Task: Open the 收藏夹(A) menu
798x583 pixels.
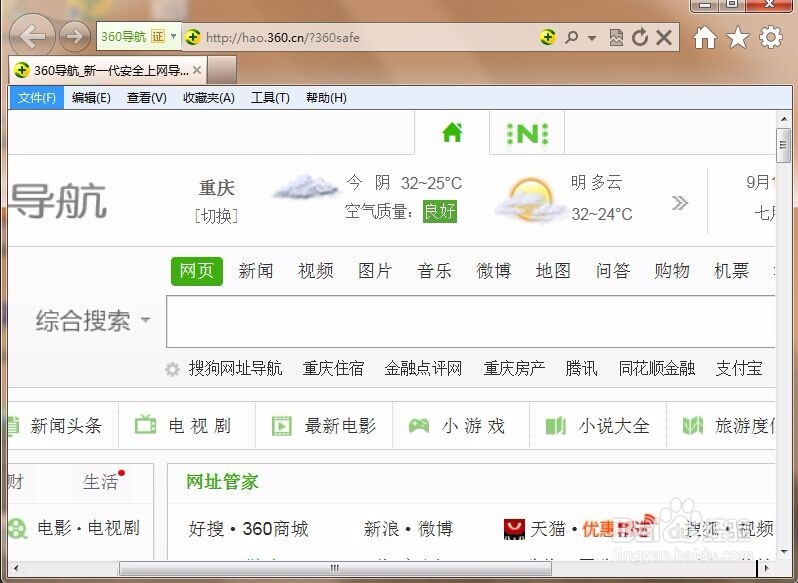Action: point(209,98)
